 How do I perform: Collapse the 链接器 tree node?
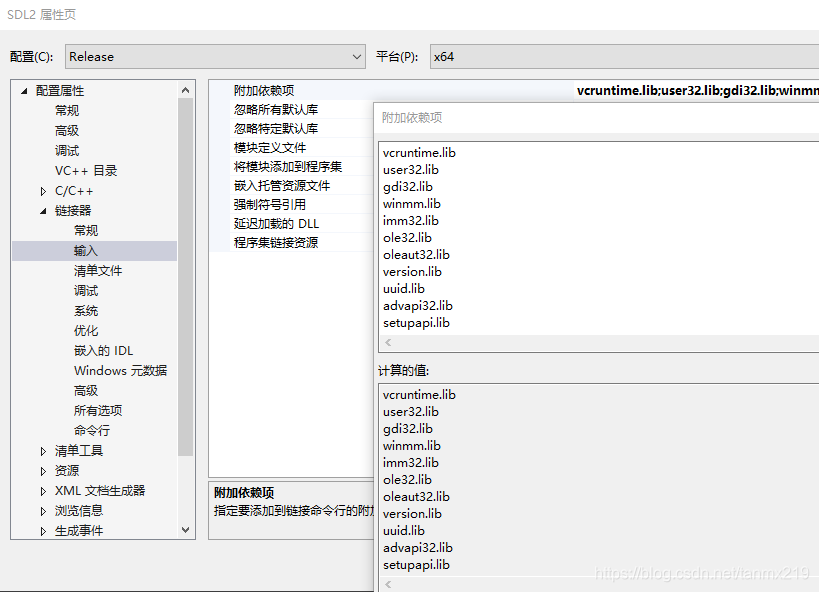(43, 211)
